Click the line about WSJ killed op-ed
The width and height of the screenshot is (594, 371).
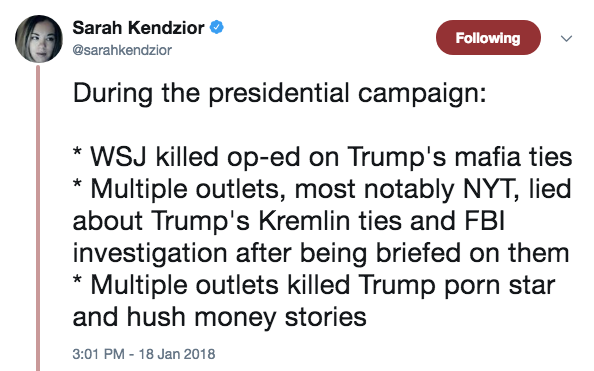tap(322, 157)
